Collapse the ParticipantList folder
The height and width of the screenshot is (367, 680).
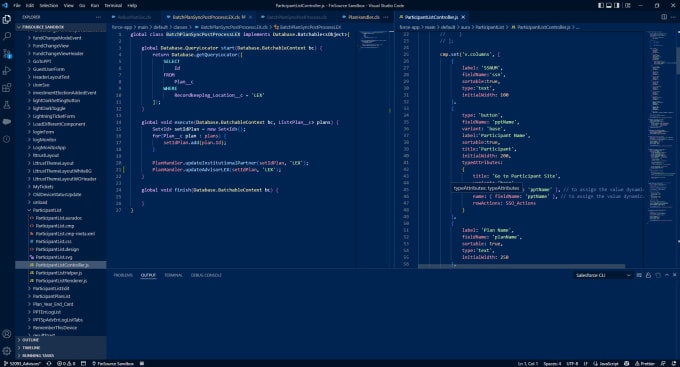coord(61,210)
